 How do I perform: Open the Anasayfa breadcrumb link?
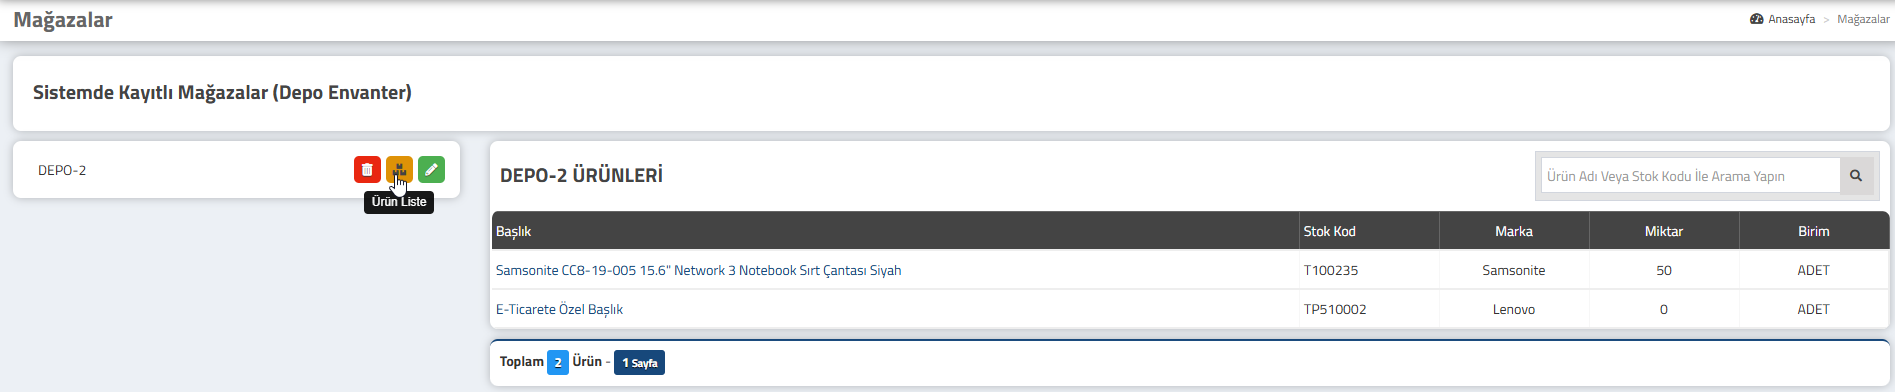[x=1791, y=19]
